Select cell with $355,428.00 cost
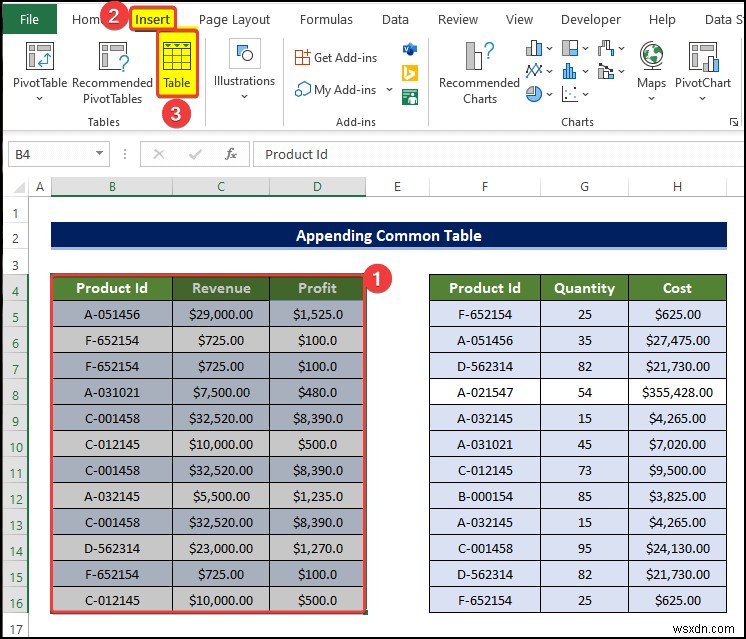 677,392
